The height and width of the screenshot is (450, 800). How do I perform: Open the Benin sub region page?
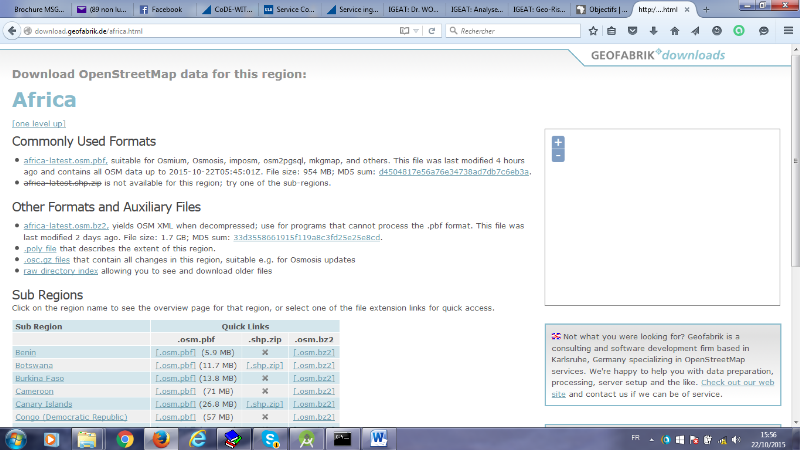25,352
